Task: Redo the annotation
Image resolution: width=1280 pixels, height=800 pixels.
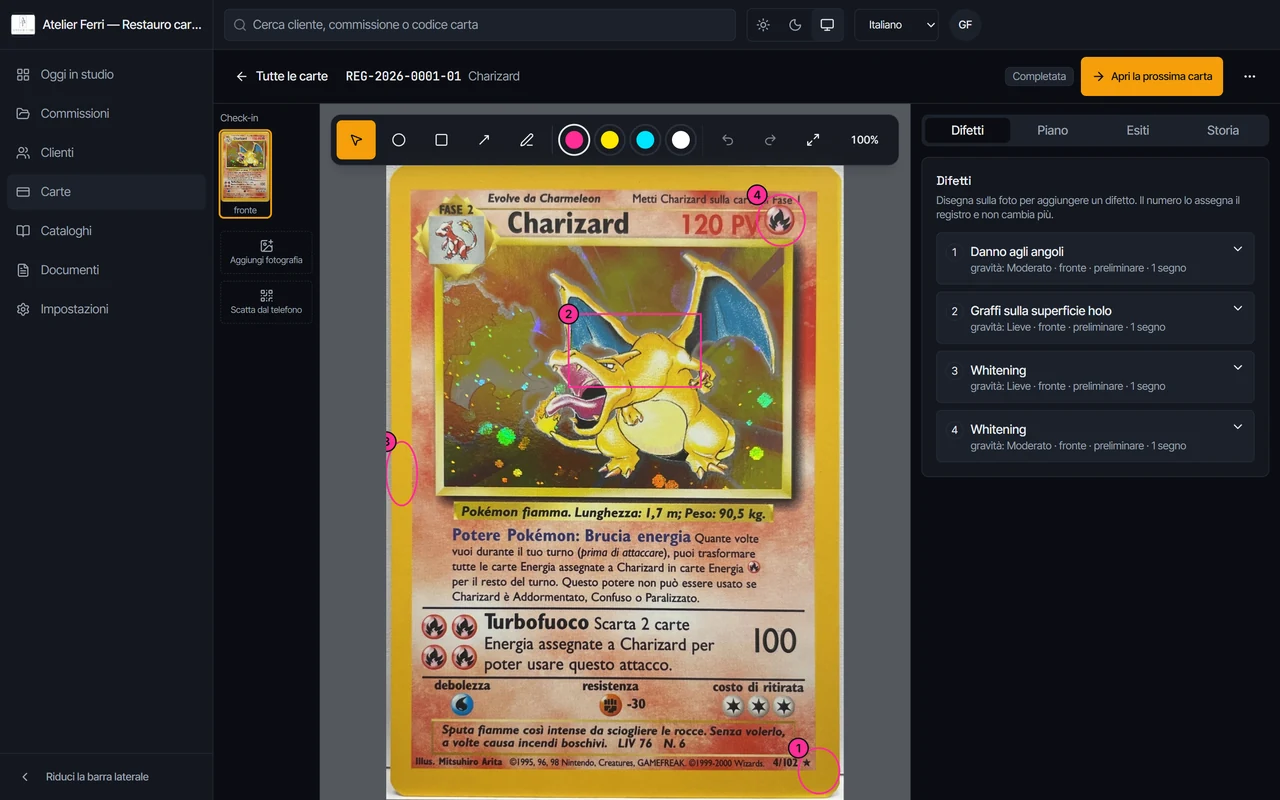Action: pos(770,140)
